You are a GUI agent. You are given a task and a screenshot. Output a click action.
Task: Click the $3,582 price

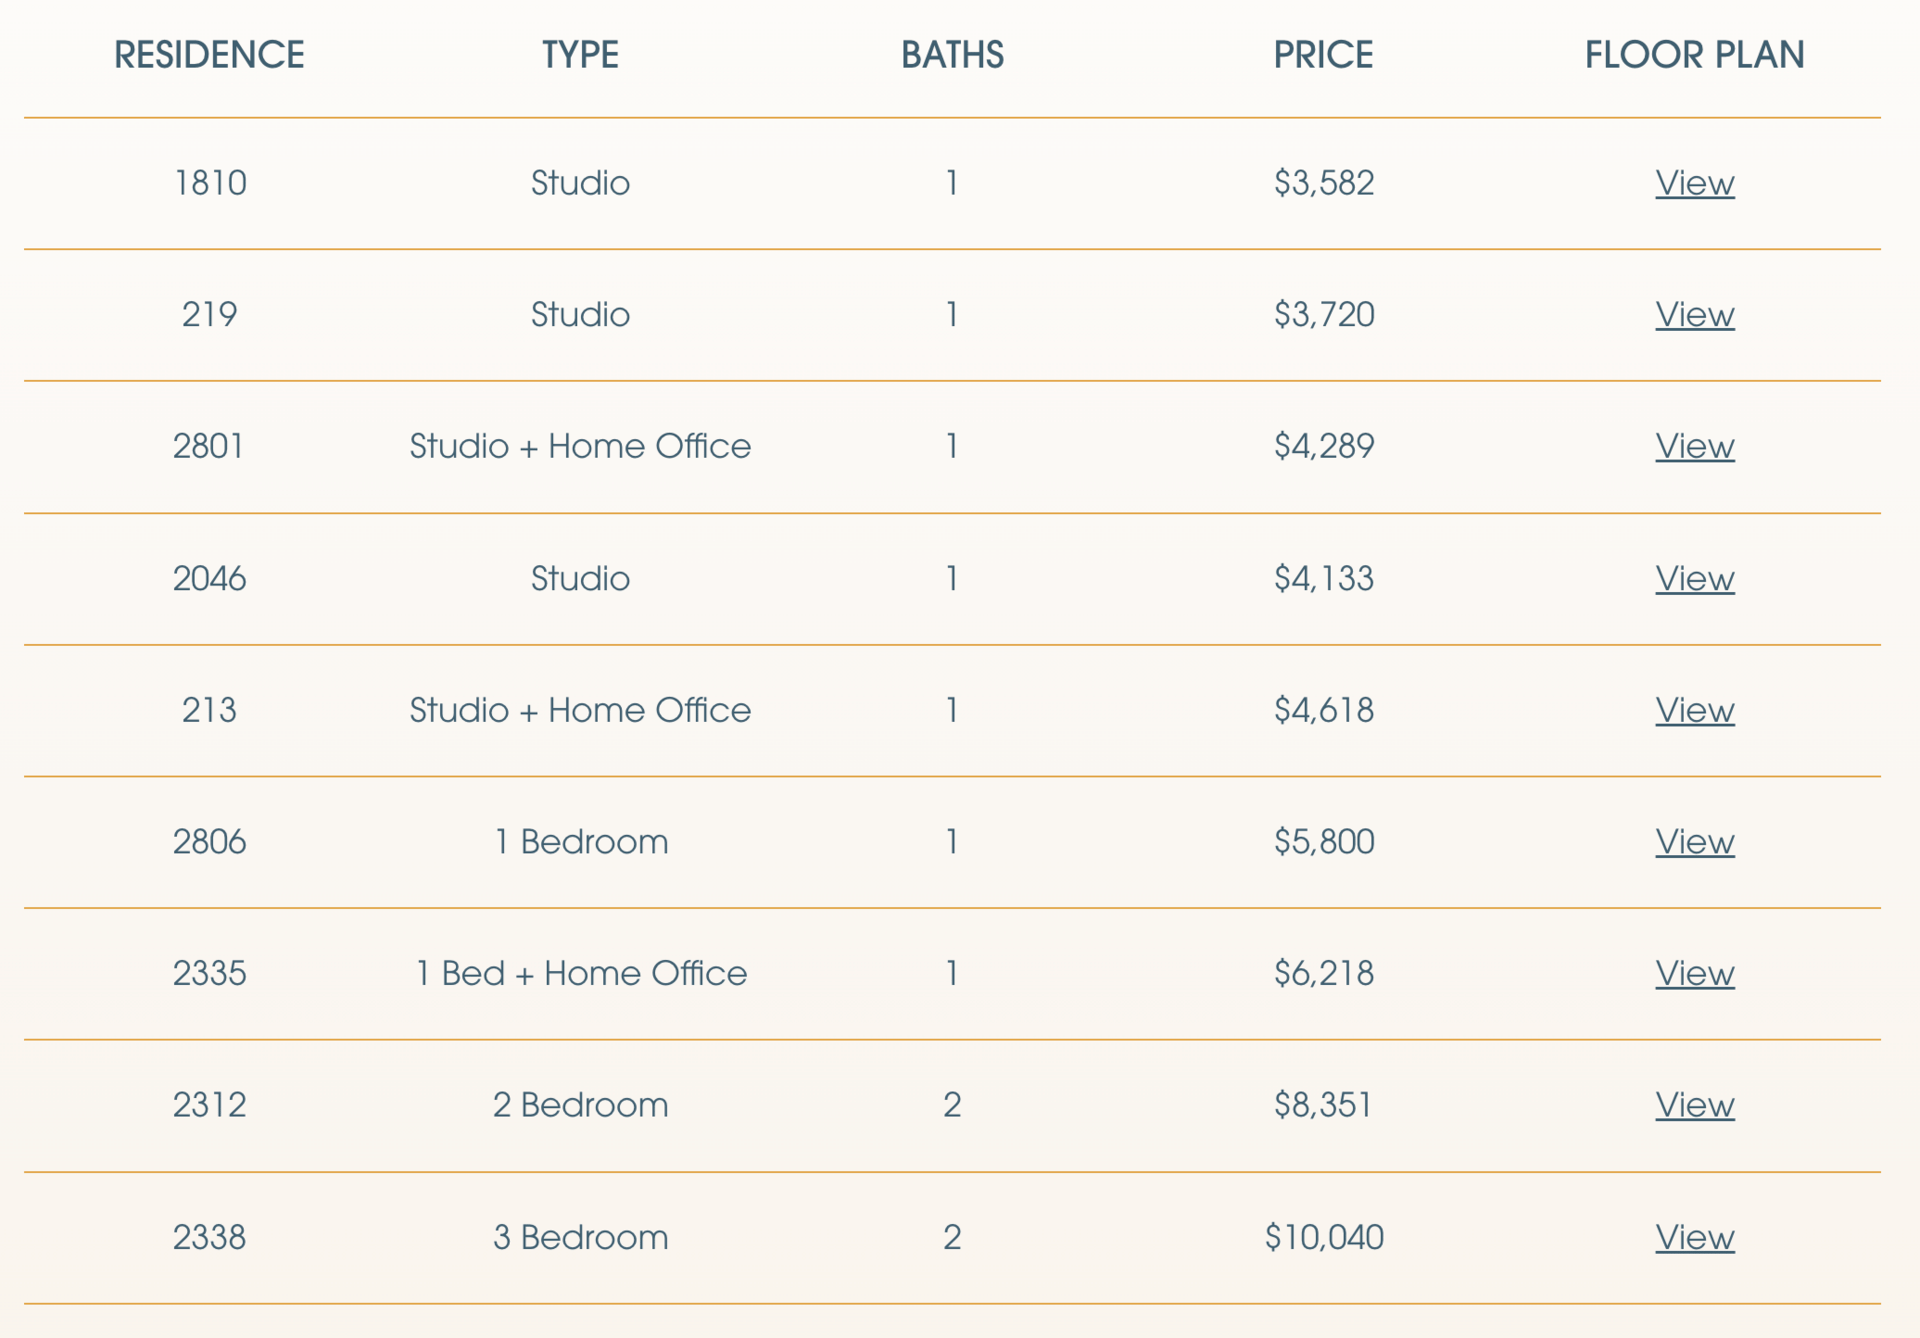pos(1323,183)
